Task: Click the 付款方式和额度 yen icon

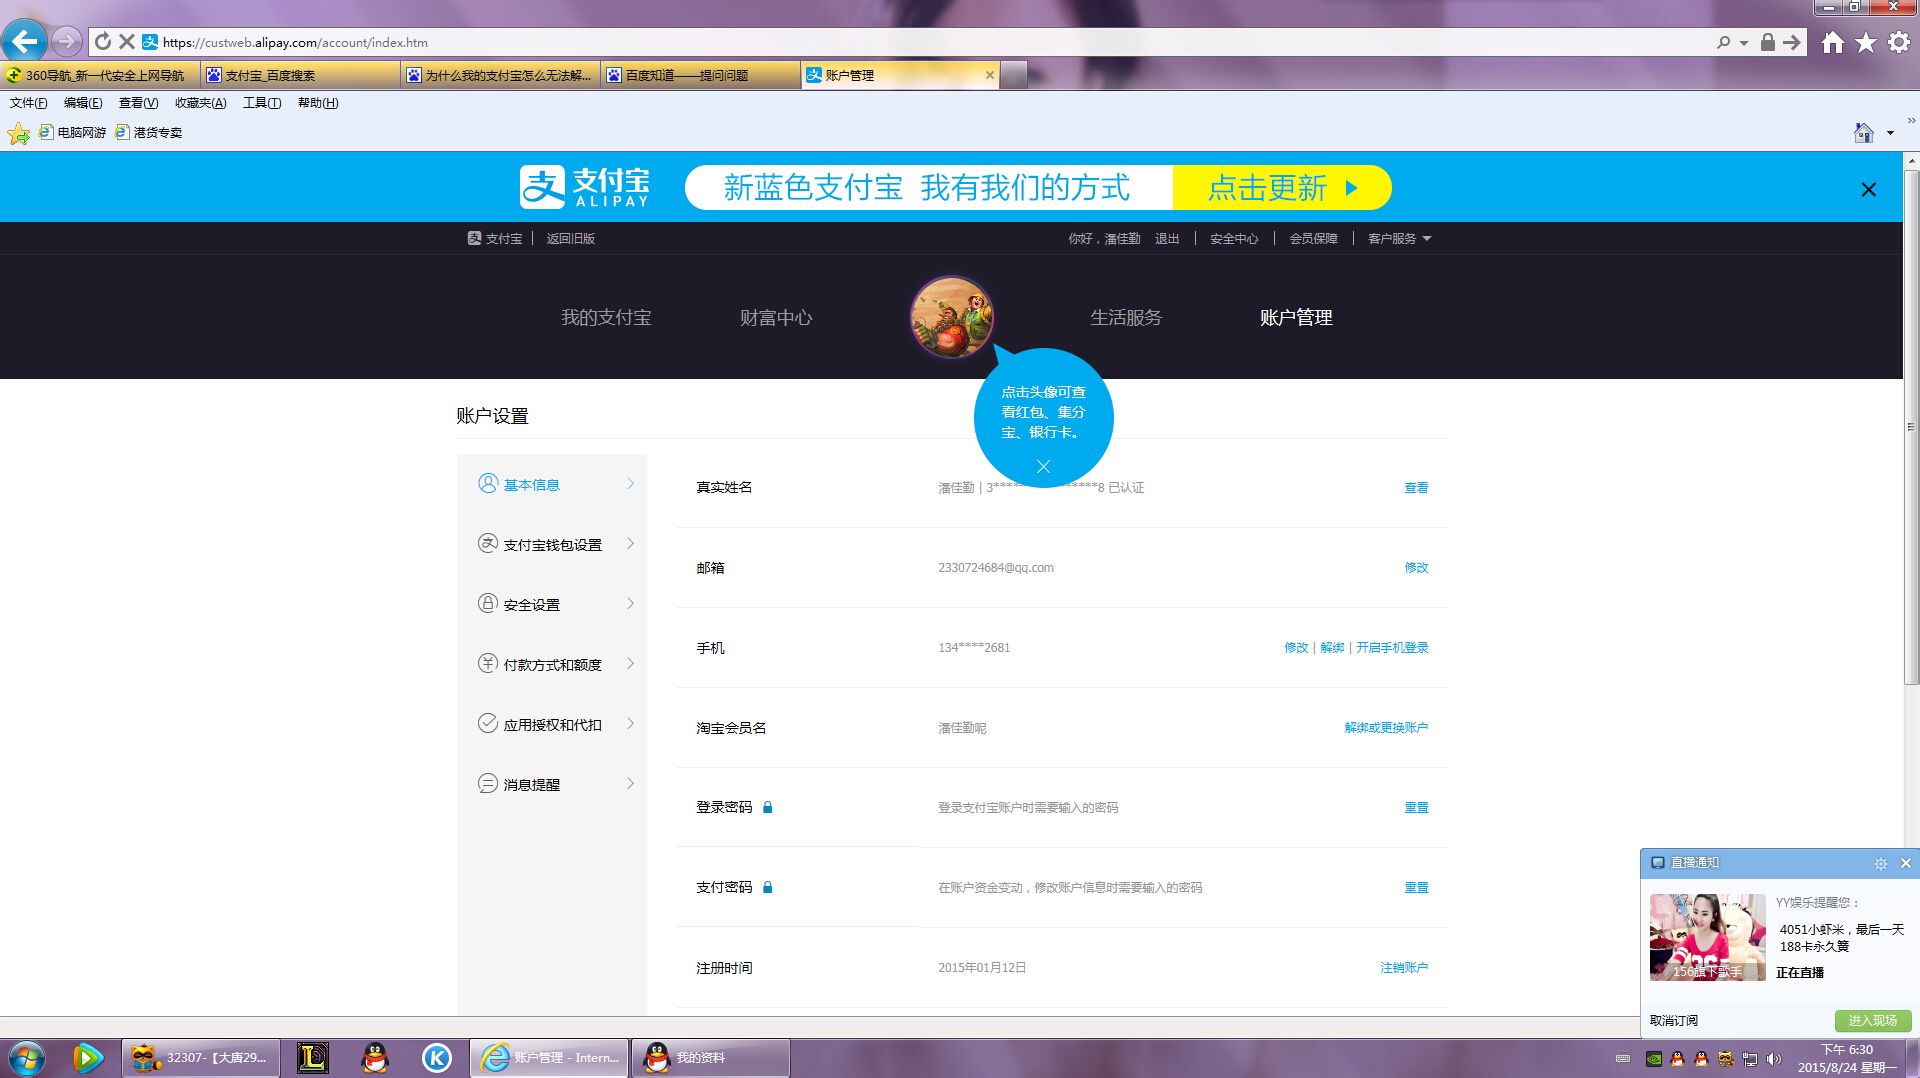Action: [x=487, y=664]
